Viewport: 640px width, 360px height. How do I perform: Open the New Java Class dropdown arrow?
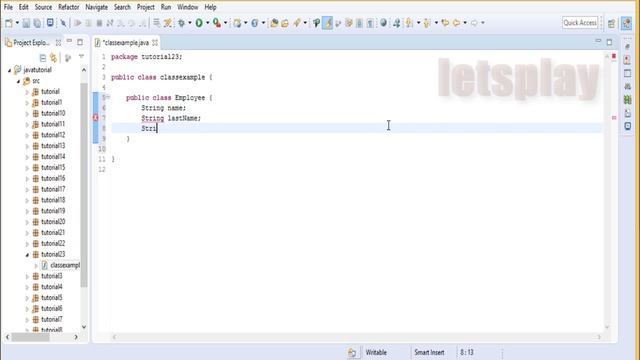click(263, 23)
